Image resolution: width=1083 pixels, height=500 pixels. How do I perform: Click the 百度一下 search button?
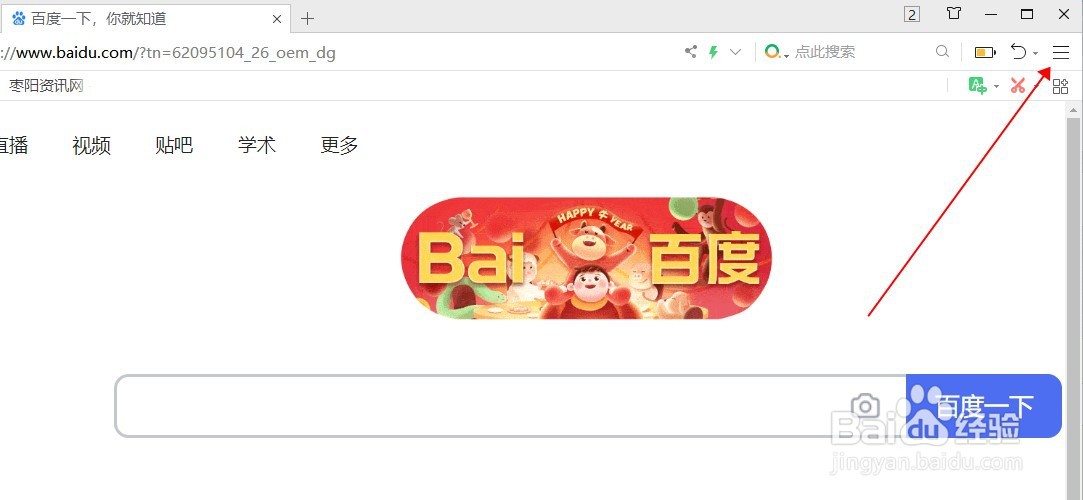pos(984,406)
